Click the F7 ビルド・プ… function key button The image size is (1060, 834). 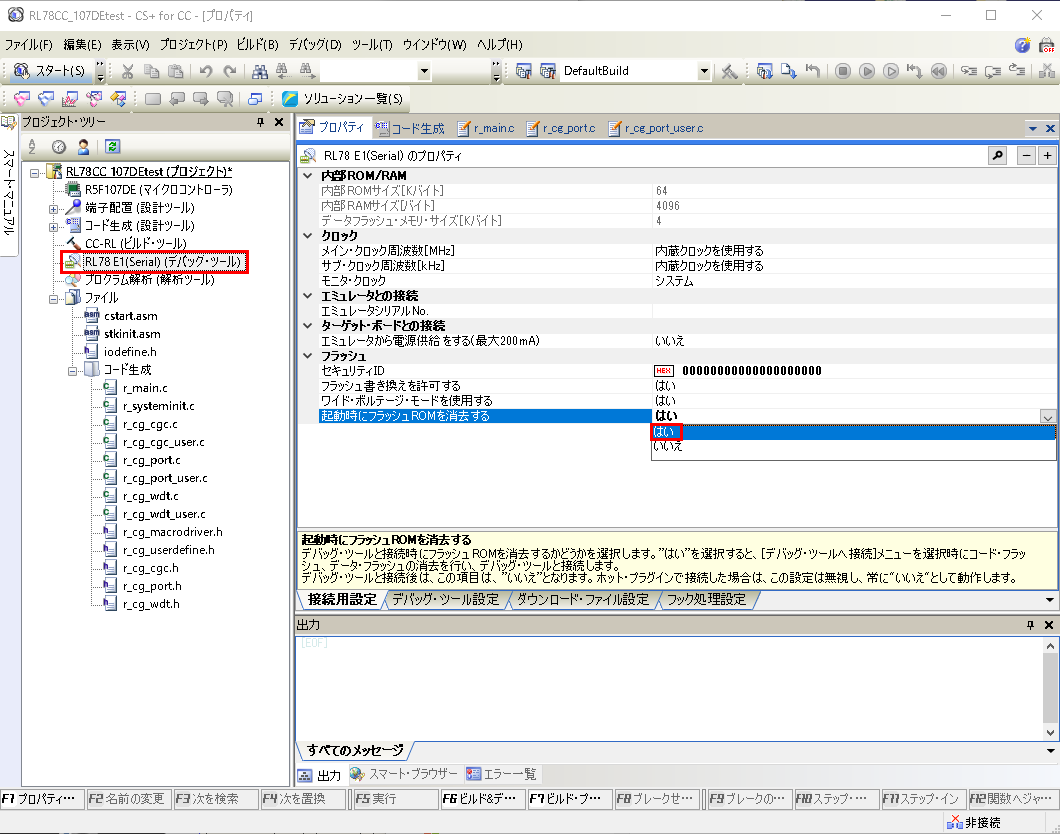point(570,799)
